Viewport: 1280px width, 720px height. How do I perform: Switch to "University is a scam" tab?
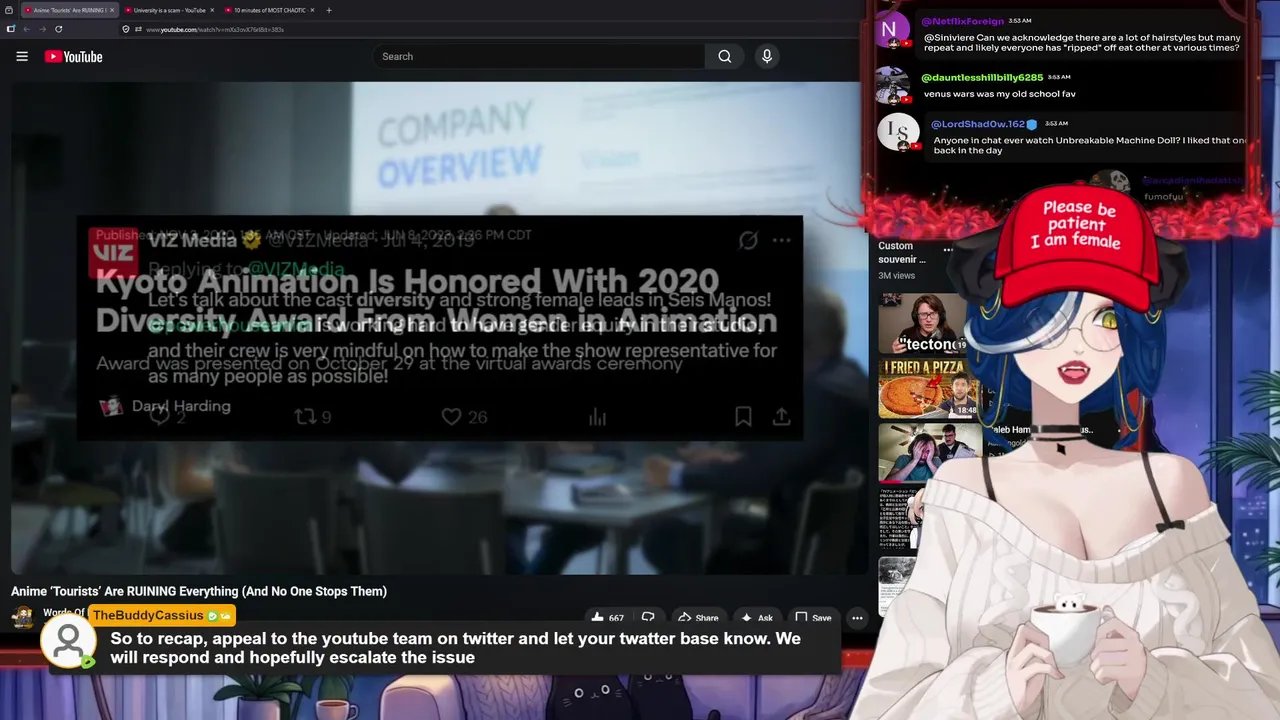point(169,10)
